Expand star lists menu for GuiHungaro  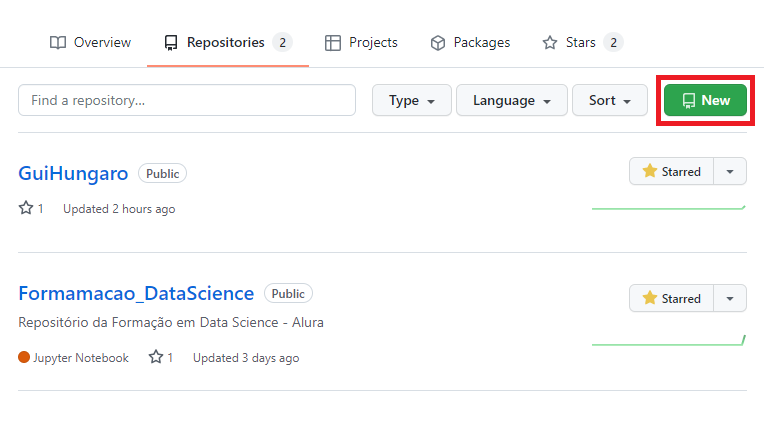click(x=730, y=171)
